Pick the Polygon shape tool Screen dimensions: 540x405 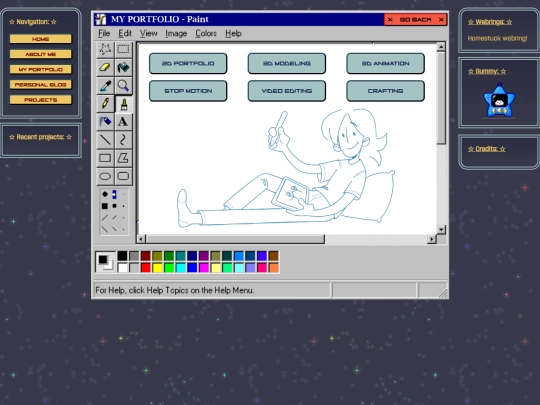coord(123,158)
